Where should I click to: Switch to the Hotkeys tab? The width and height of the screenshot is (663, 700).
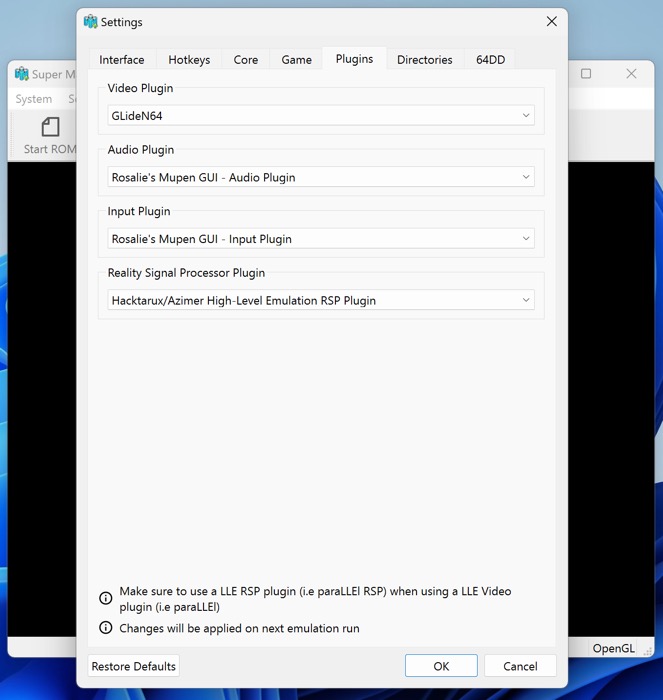pos(189,59)
